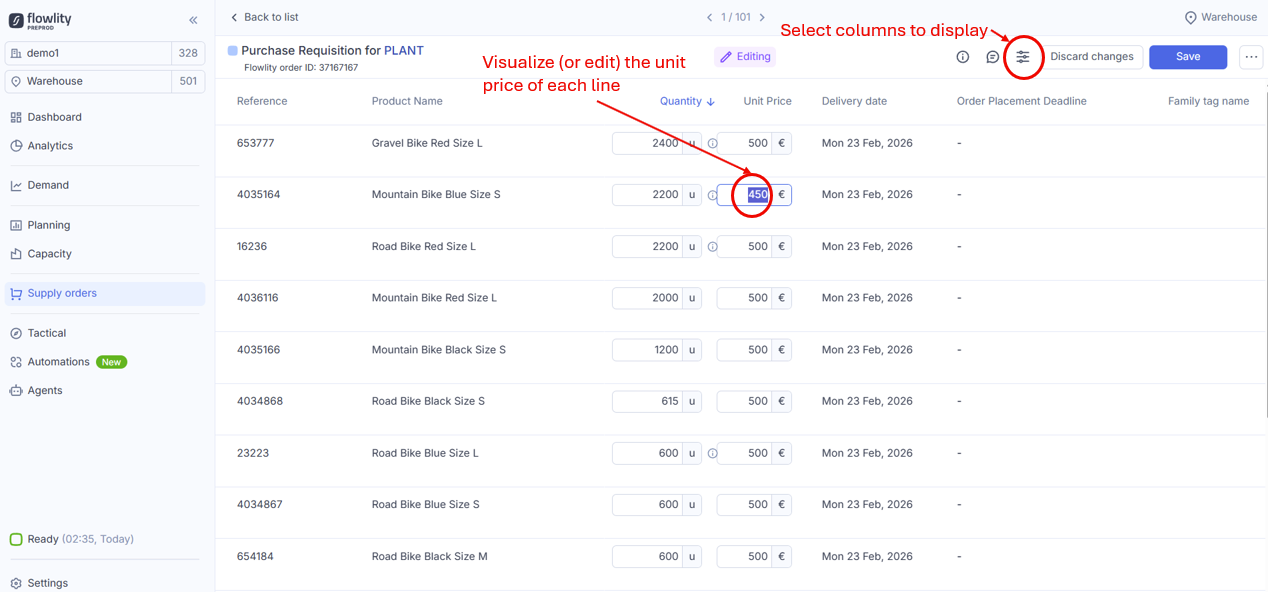Navigate to the Dashboard section
The image size is (1272, 607).
click(54, 117)
